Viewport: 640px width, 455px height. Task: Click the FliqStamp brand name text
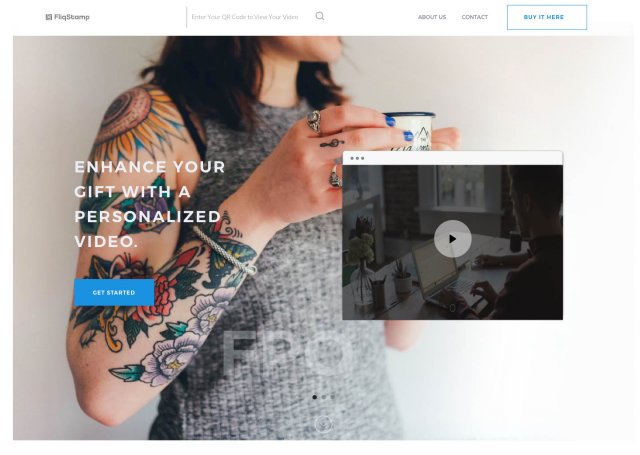(x=72, y=17)
